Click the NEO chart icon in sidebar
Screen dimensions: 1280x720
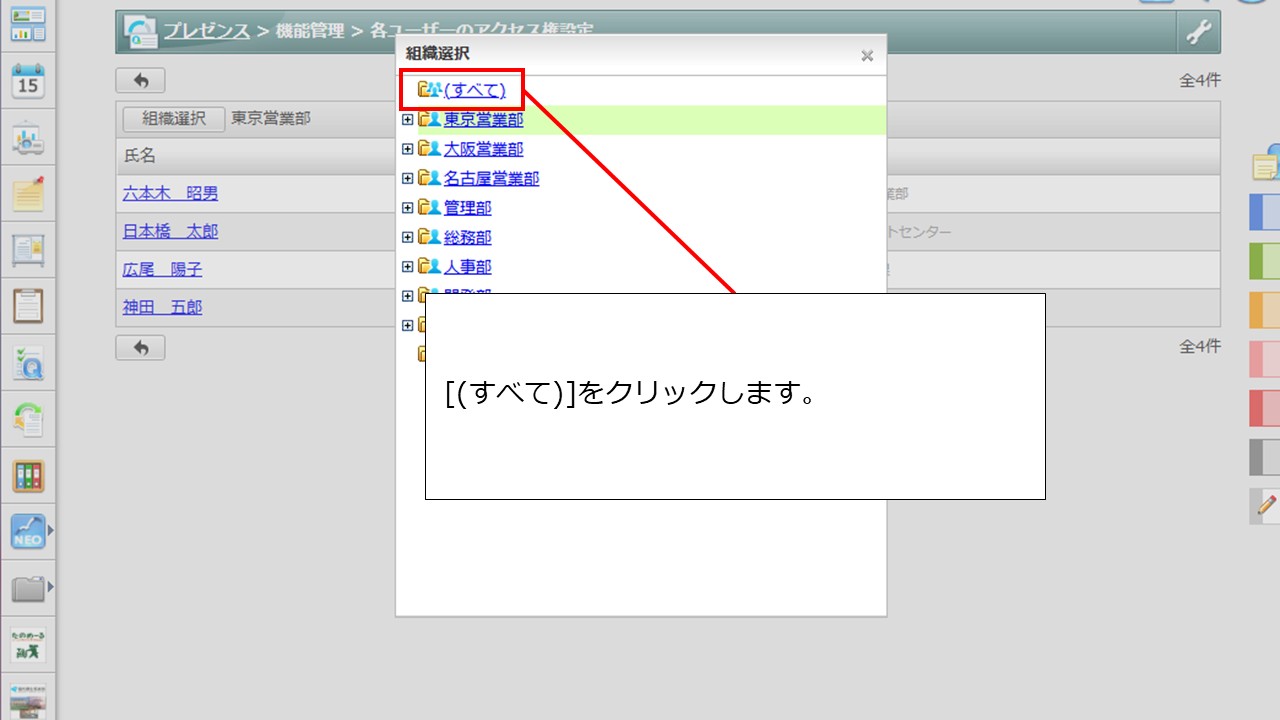(28, 531)
